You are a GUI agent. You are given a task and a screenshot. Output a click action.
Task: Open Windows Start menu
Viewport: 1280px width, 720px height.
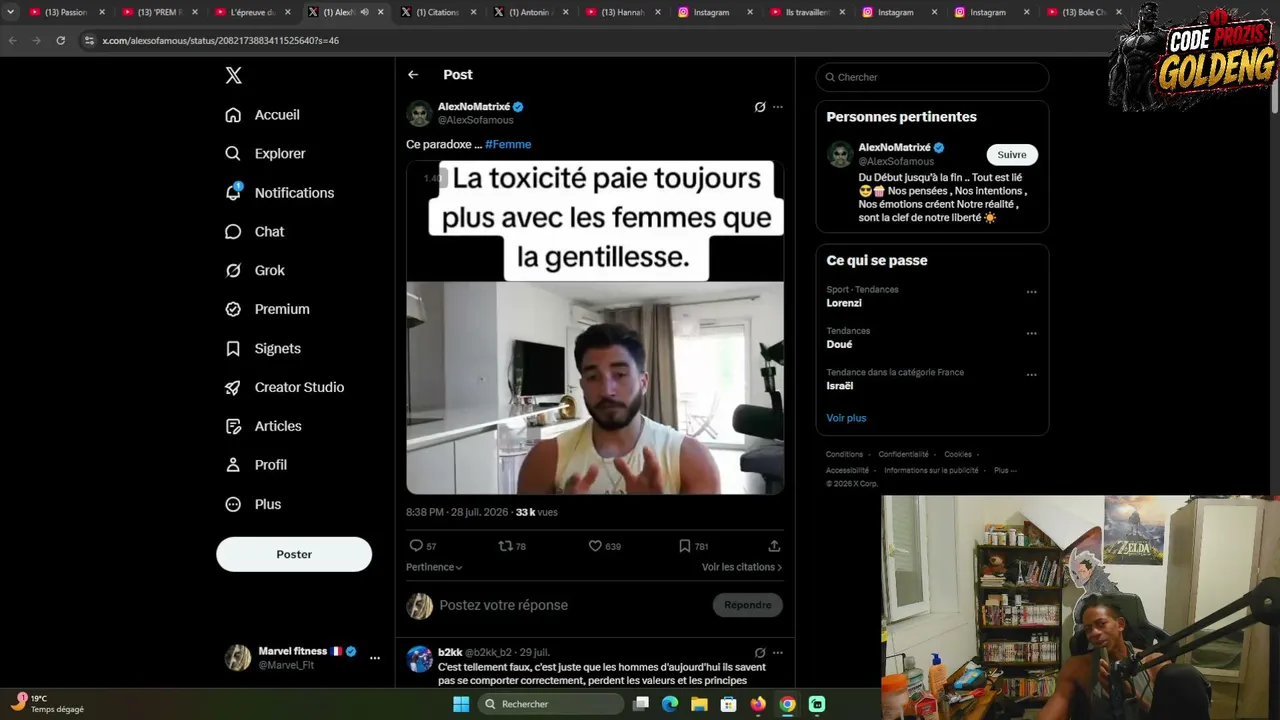461,704
